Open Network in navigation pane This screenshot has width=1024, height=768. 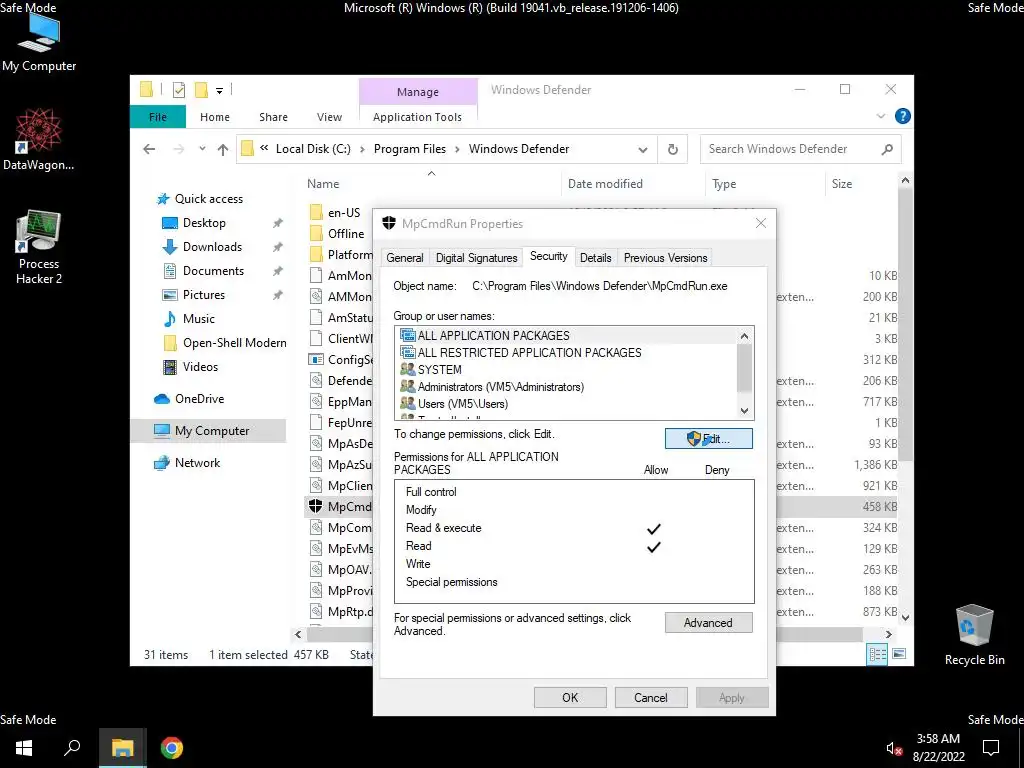tap(197, 463)
